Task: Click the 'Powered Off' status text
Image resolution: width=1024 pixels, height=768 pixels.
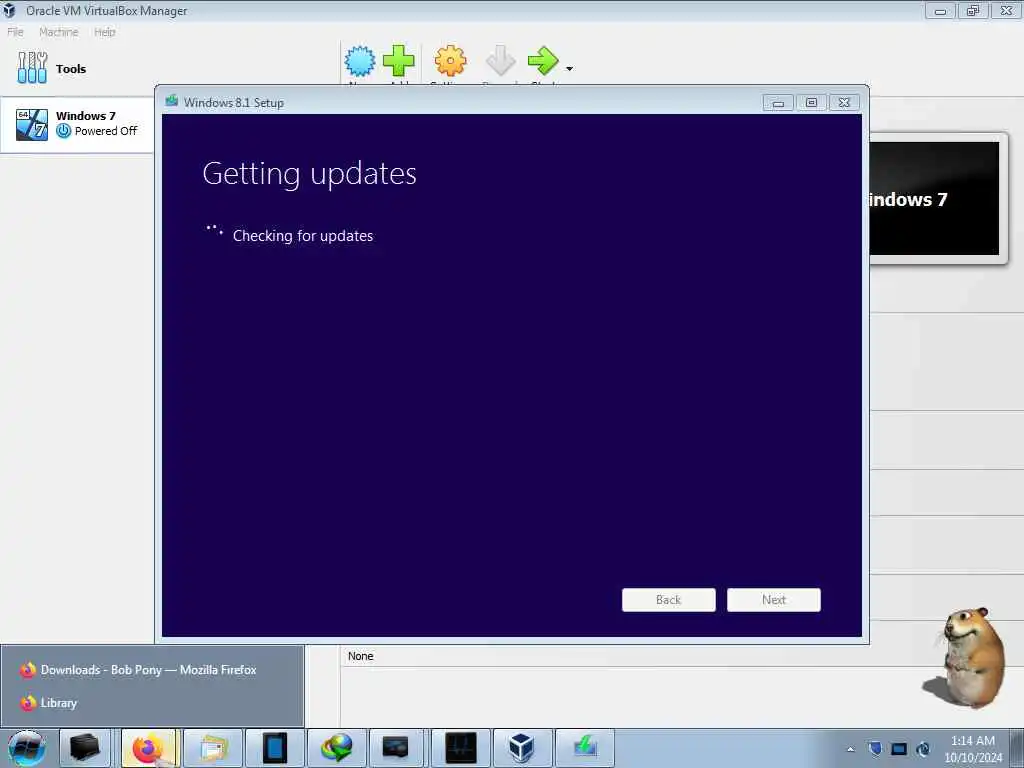Action: (x=106, y=131)
